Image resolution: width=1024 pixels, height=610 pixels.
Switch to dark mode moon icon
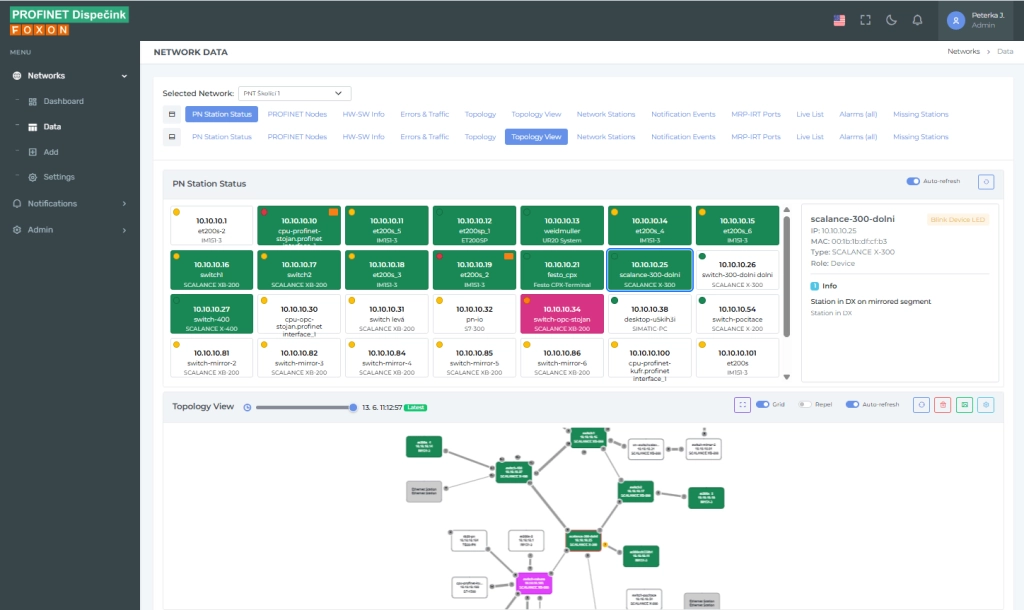891,20
